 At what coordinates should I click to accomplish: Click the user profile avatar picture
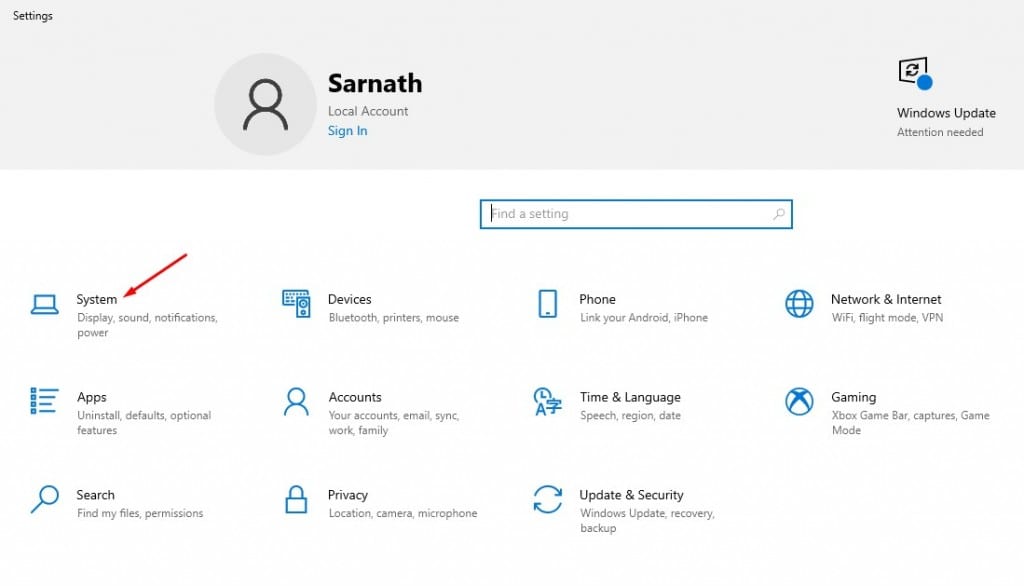(x=265, y=105)
